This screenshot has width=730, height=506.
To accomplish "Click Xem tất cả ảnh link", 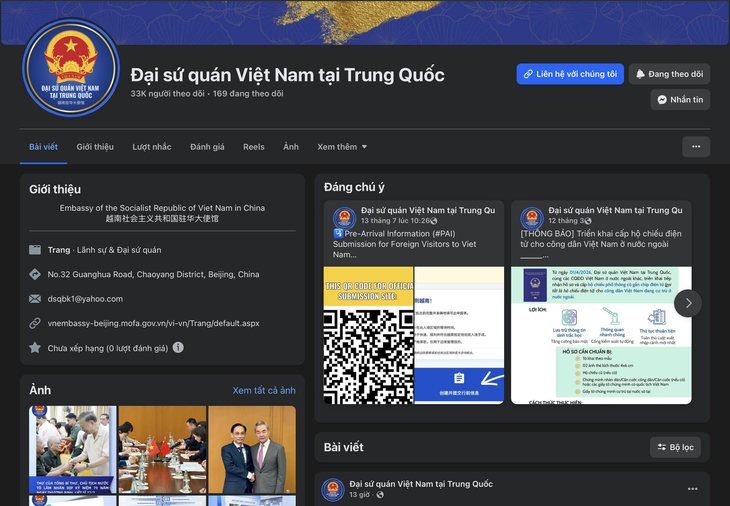I will [x=264, y=391].
